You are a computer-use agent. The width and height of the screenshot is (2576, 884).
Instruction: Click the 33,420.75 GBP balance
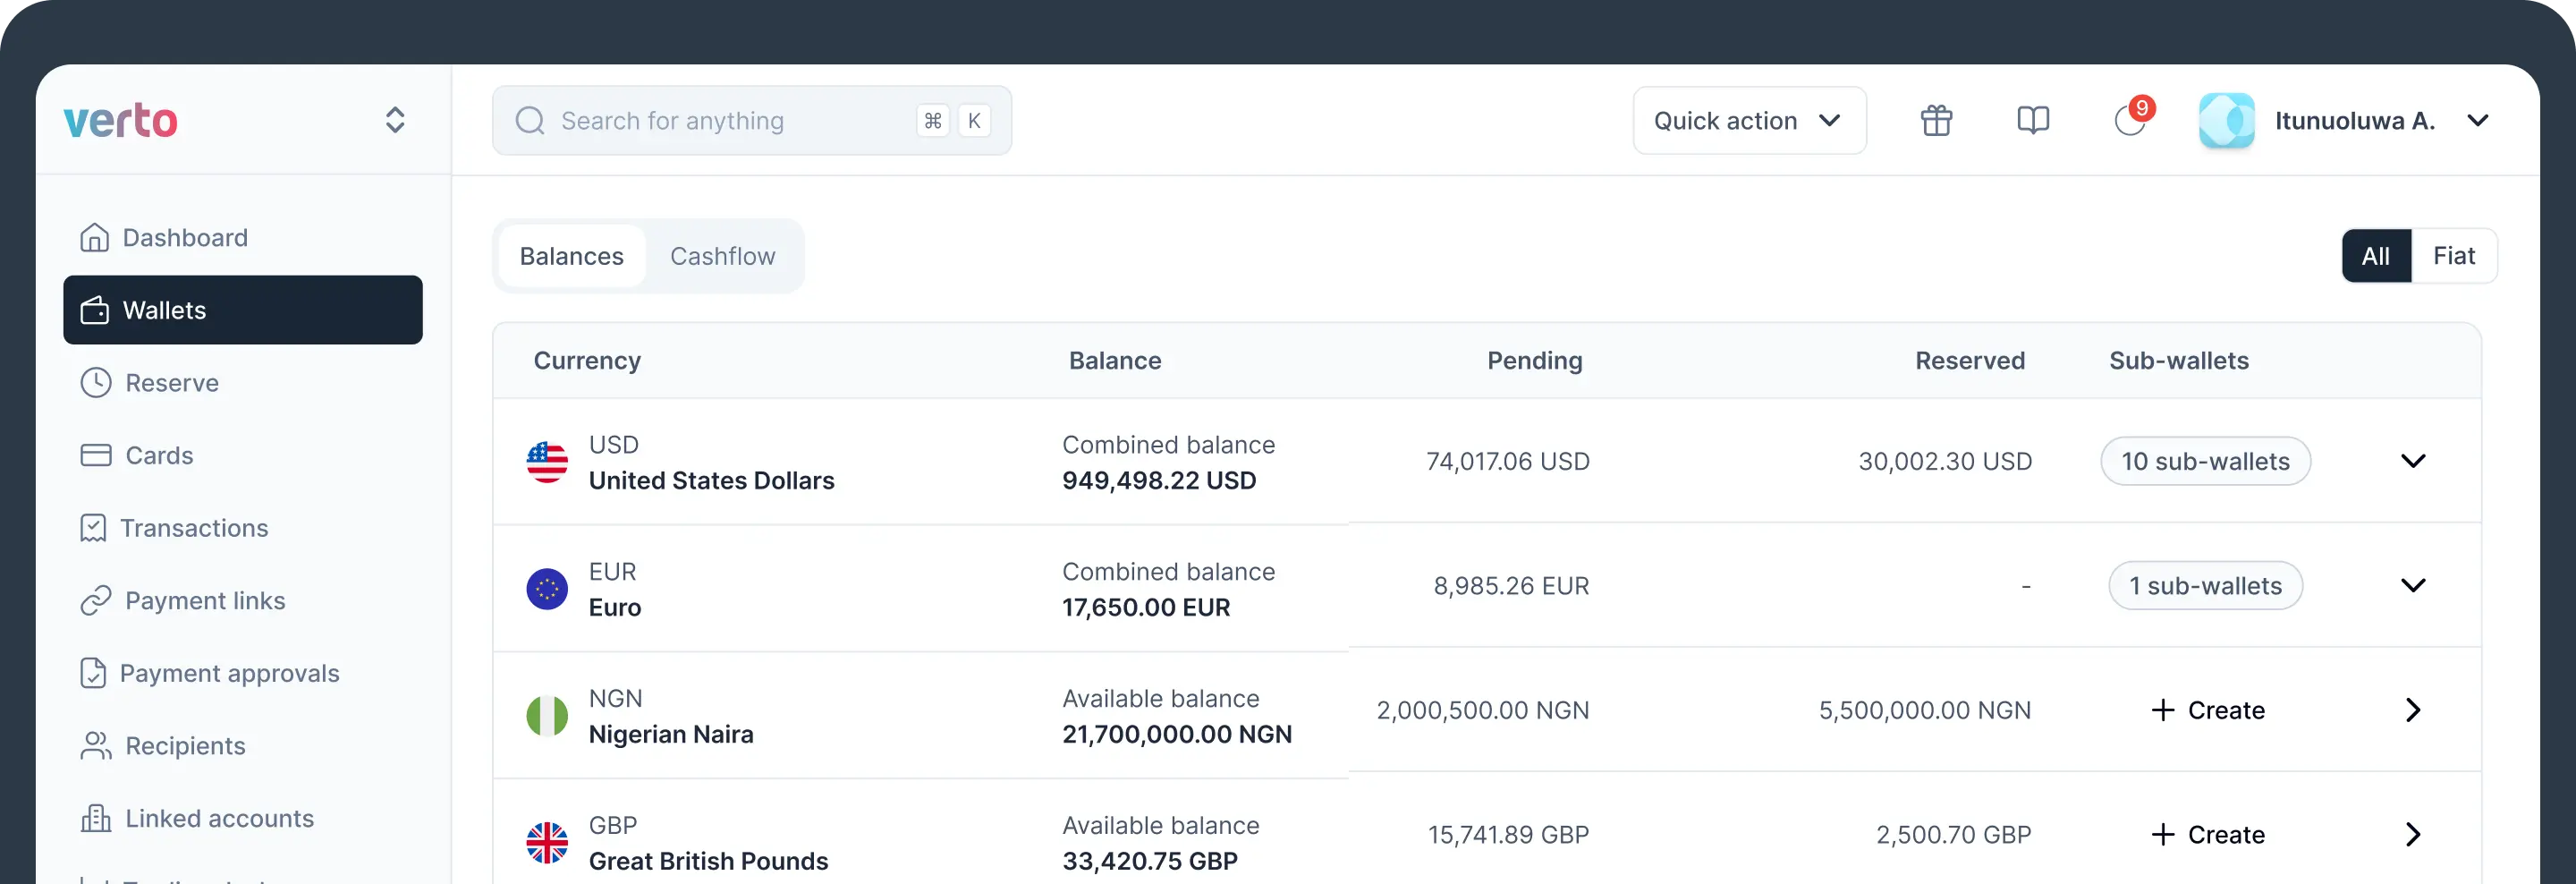click(x=1150, y=862)
